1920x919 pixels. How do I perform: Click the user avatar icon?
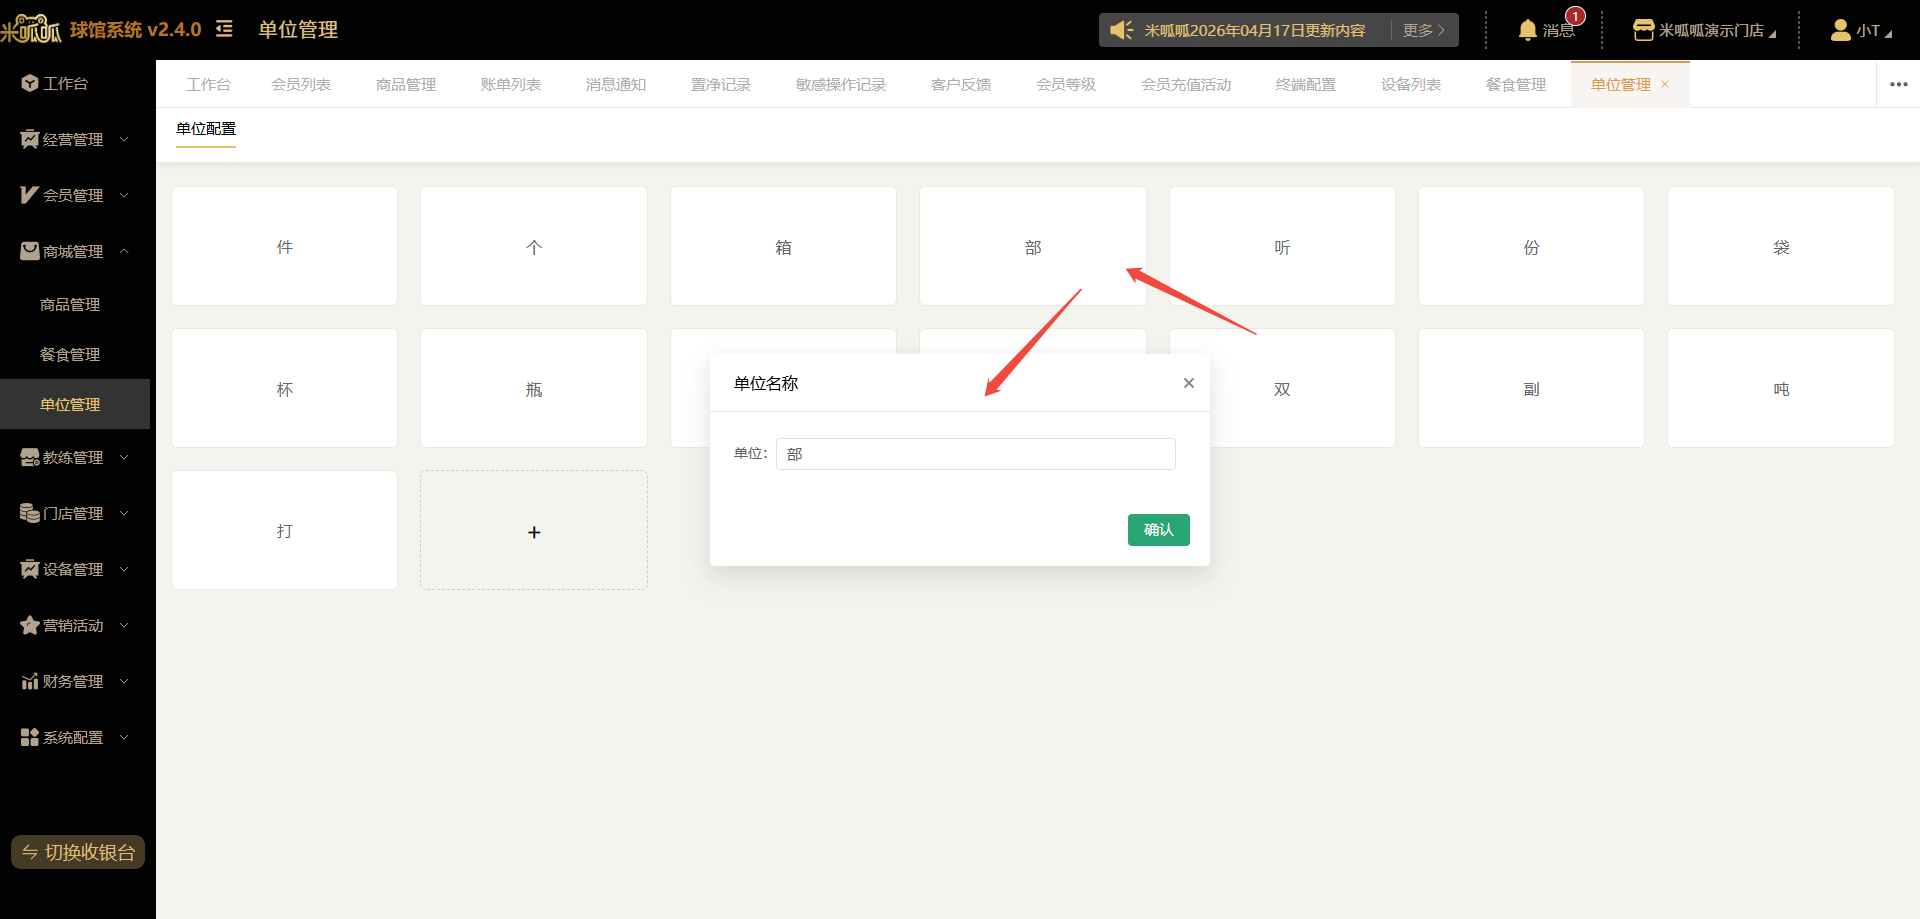[x=1840, y=30]
